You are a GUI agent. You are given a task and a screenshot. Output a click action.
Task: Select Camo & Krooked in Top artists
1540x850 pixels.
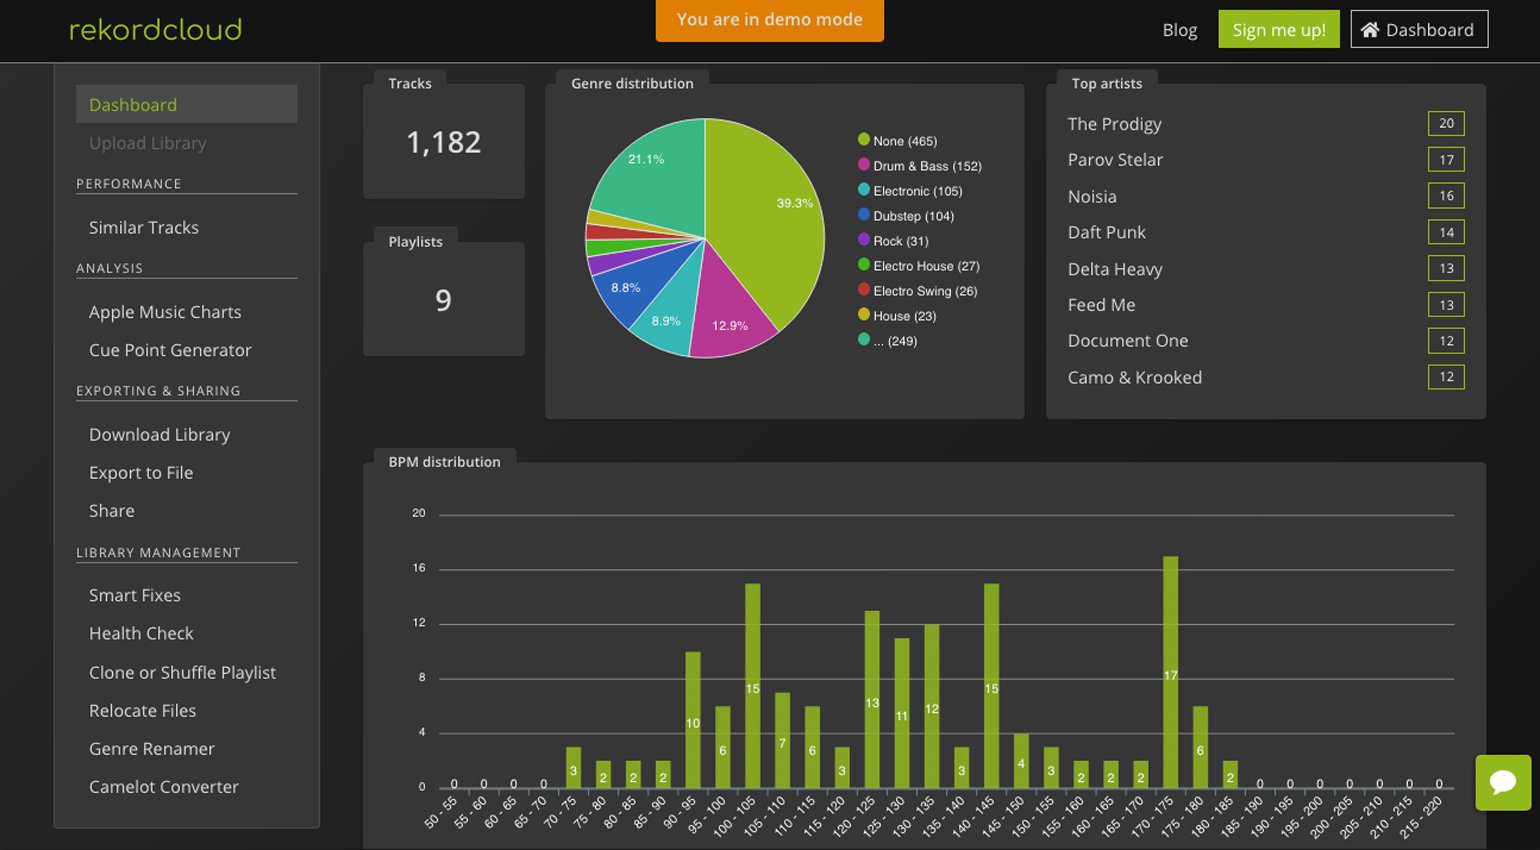click(1135, 377)
